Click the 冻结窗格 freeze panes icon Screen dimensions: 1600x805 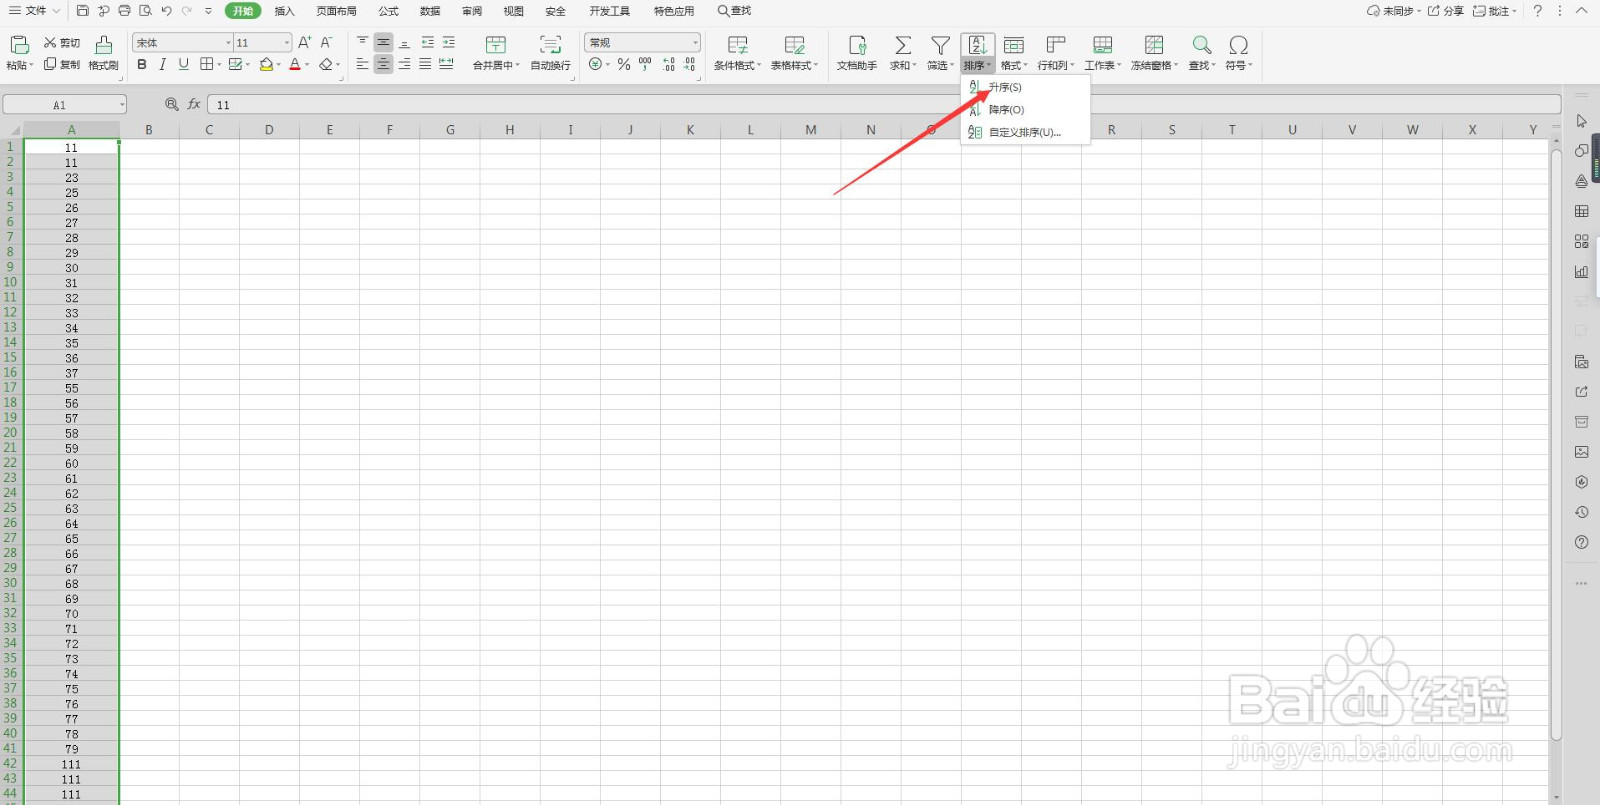pyautogui.click(x=1154, y=45)
